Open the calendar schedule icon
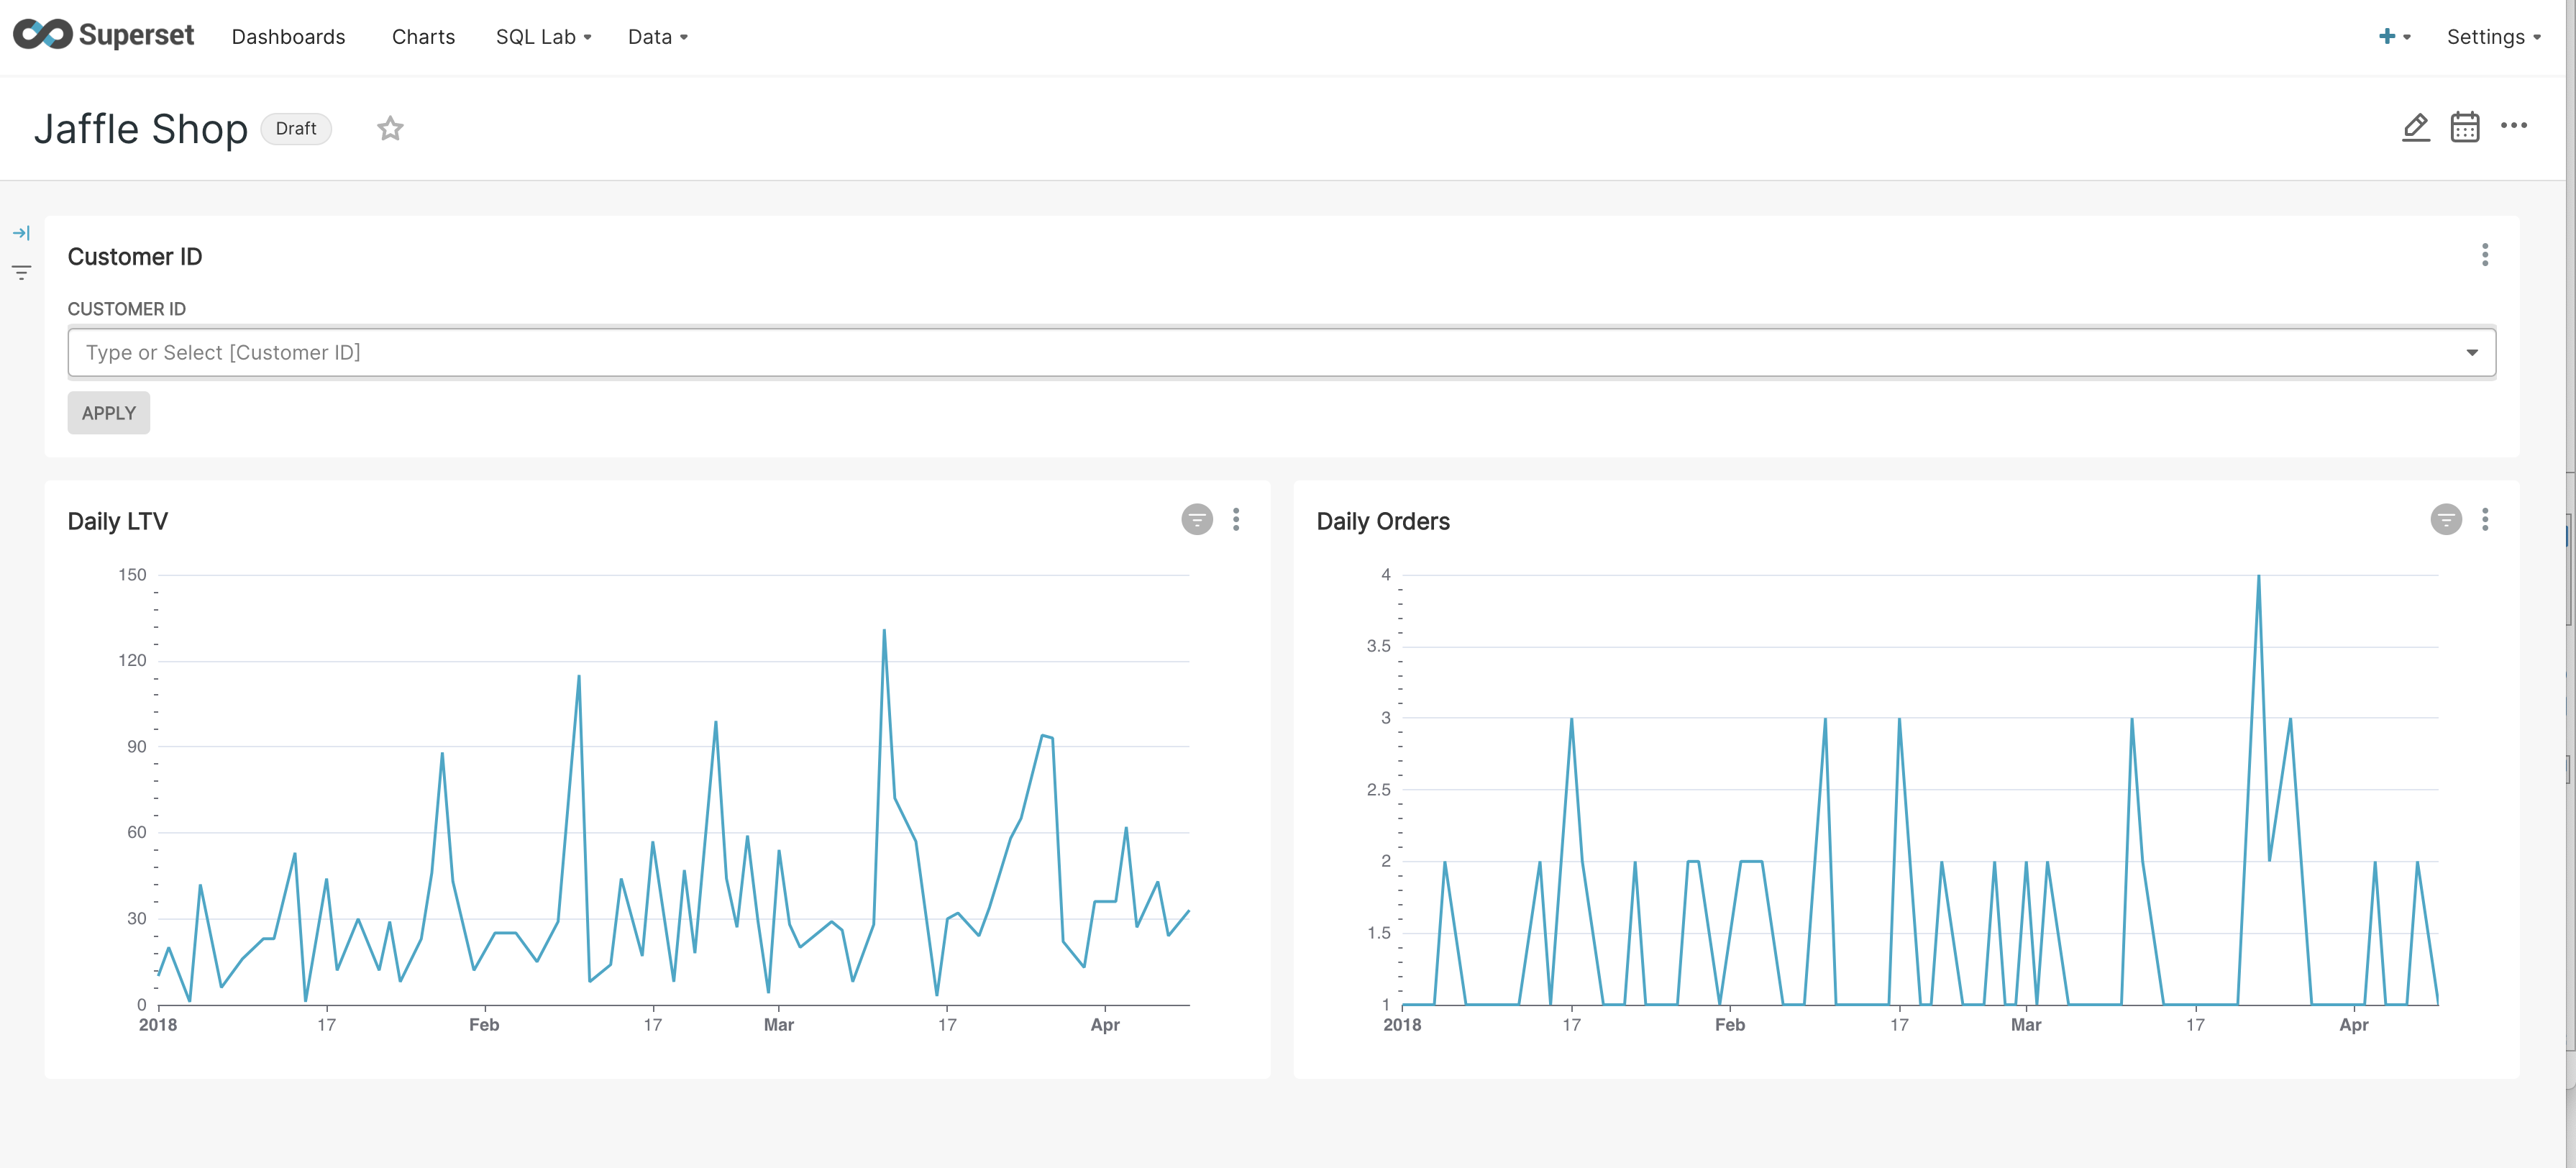Viewport: 2576px width, 1168px height. [x=2464, y=127]
